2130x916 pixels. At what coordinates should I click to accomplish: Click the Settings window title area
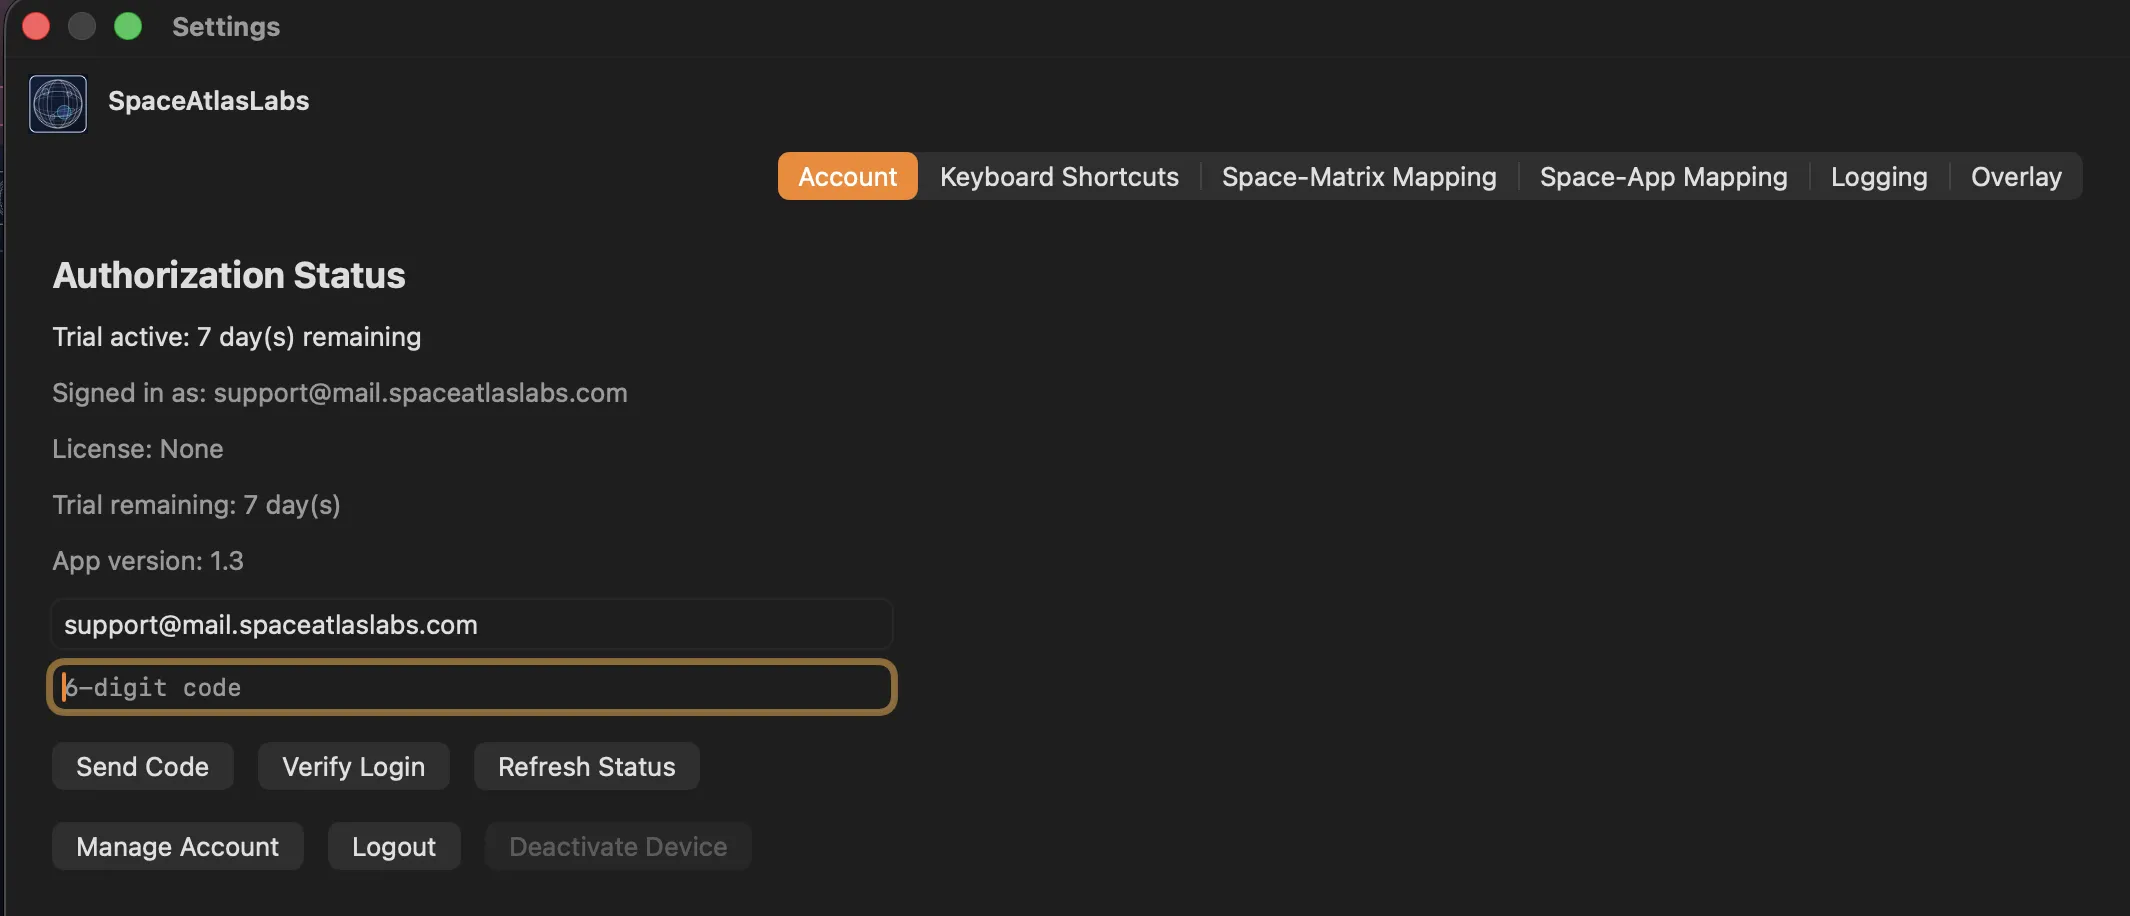click(226, 26)
